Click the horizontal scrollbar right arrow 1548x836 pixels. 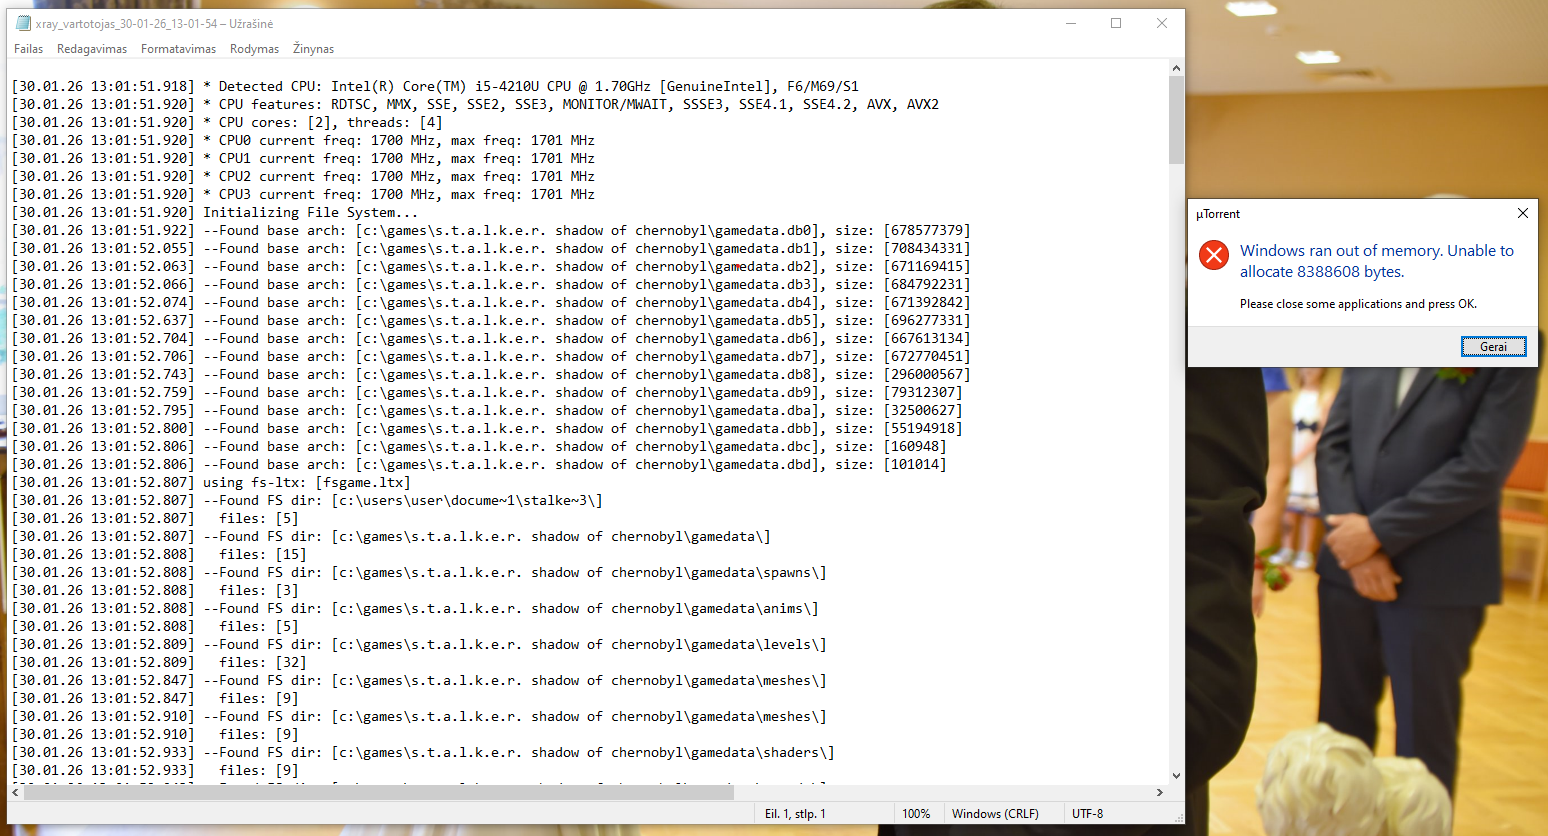point(1159,792)
